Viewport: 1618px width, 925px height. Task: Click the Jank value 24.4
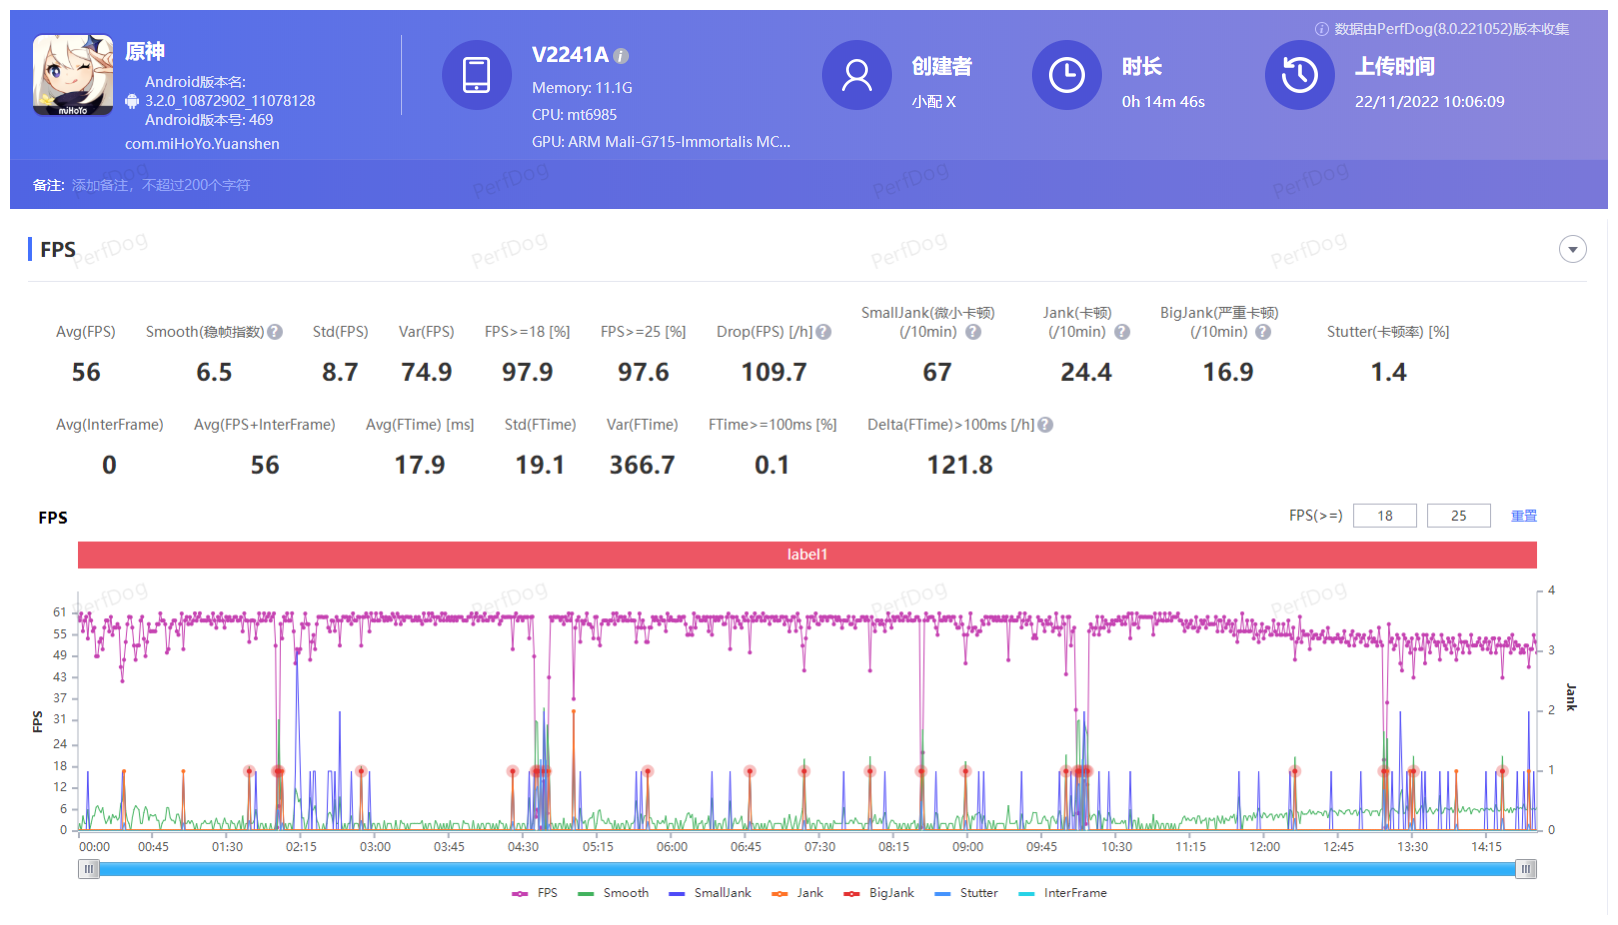[1086, 372]
